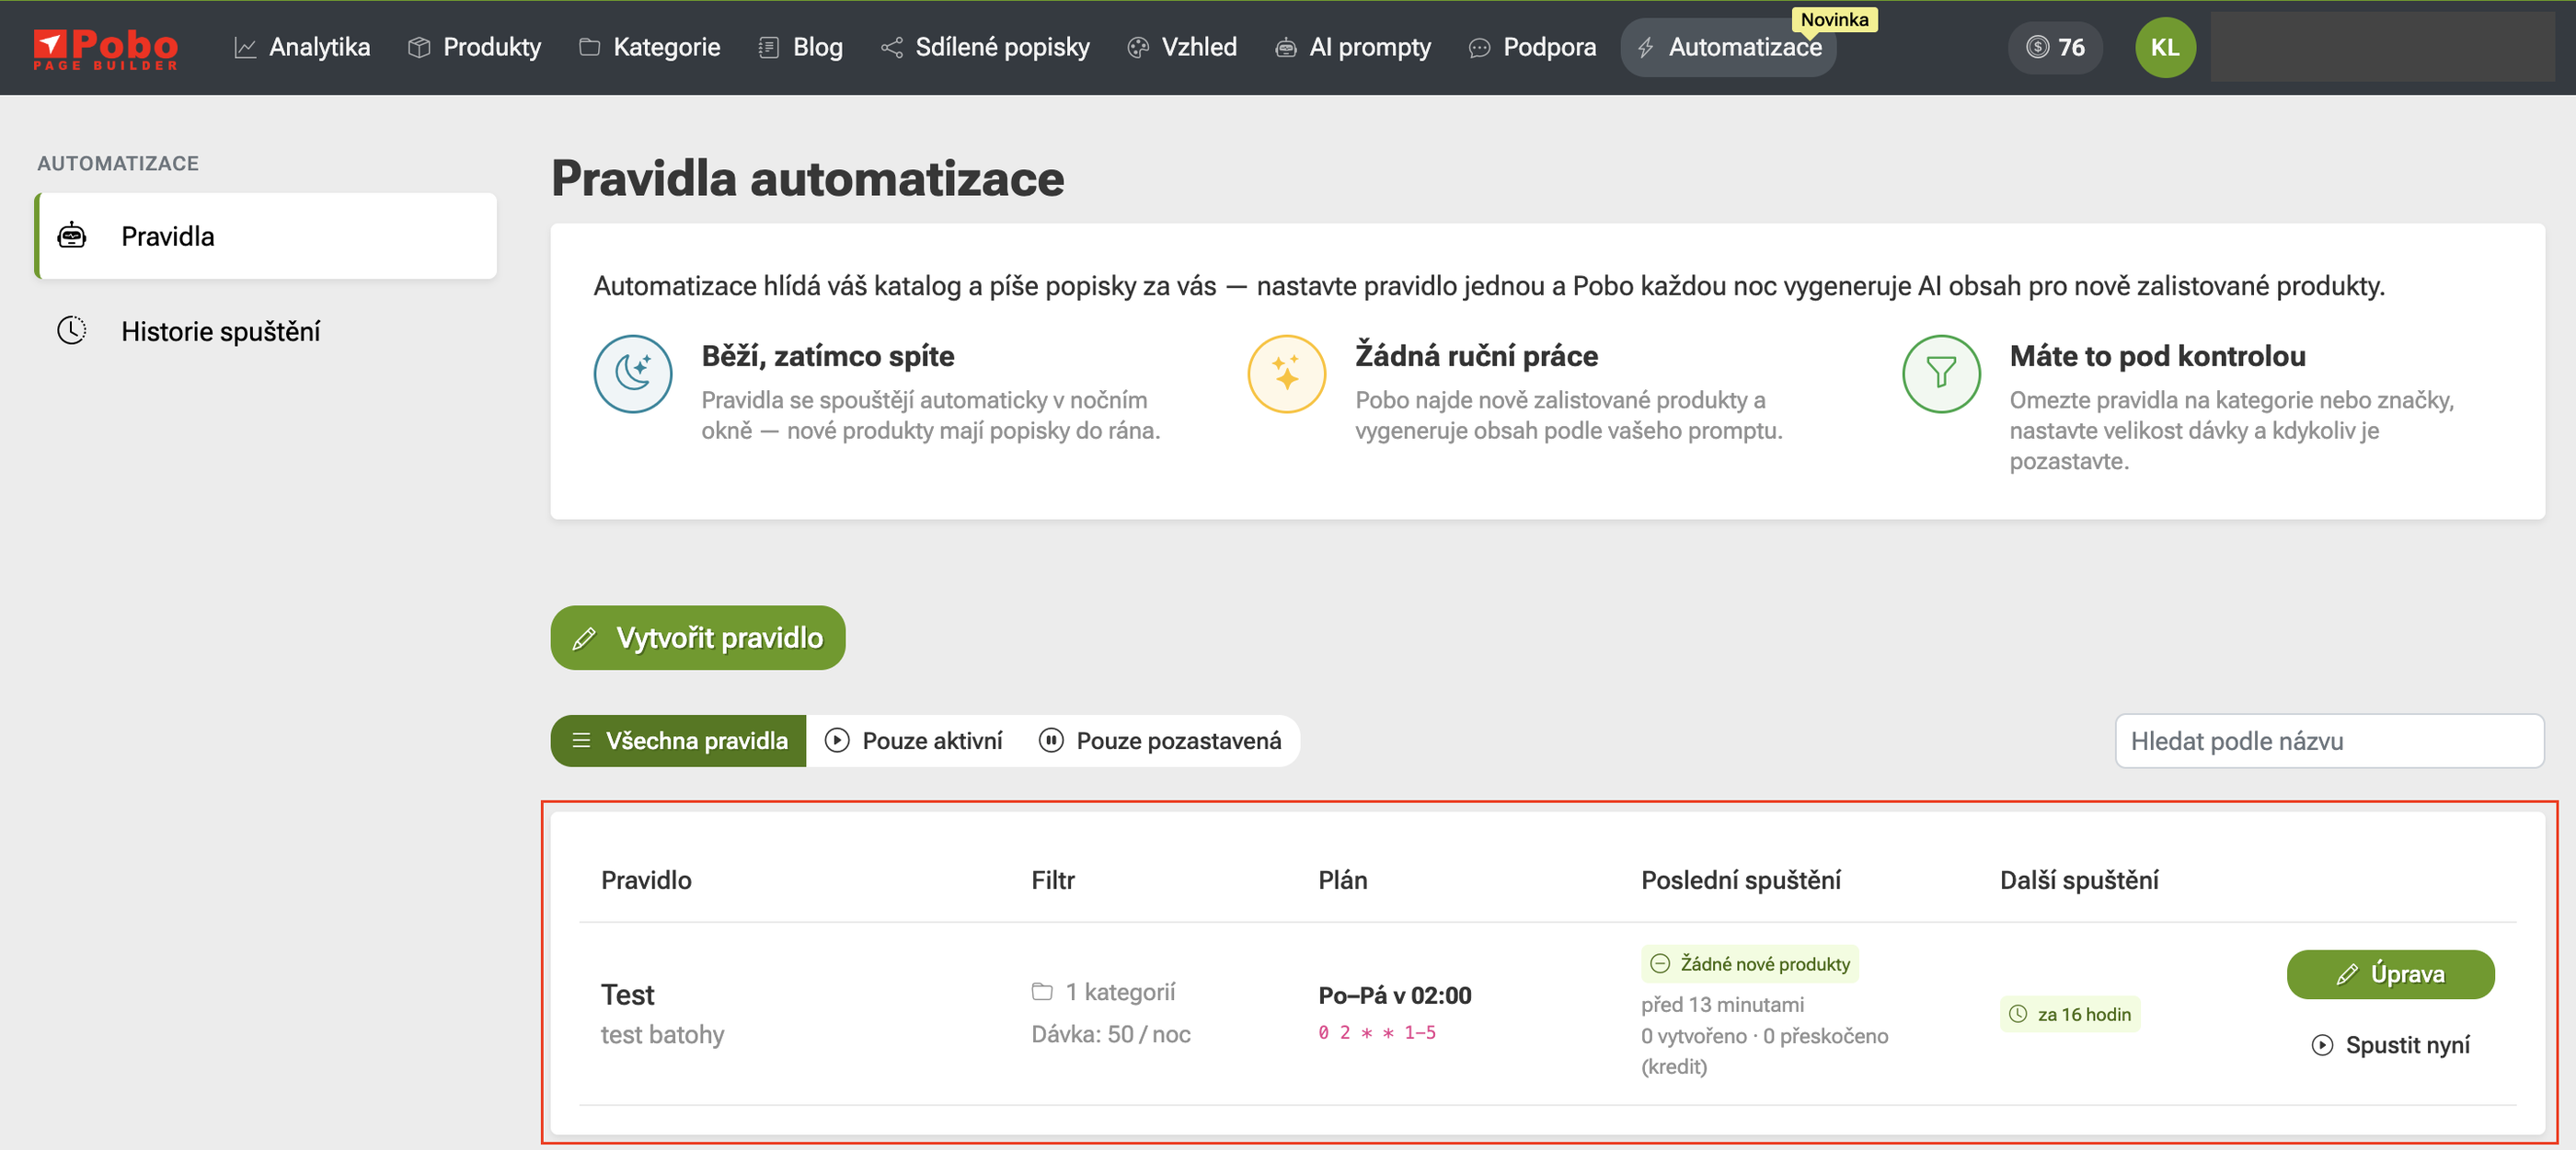Click the Blog document icon
Screen dimensions: 2576x1150
tap(768, 47)
